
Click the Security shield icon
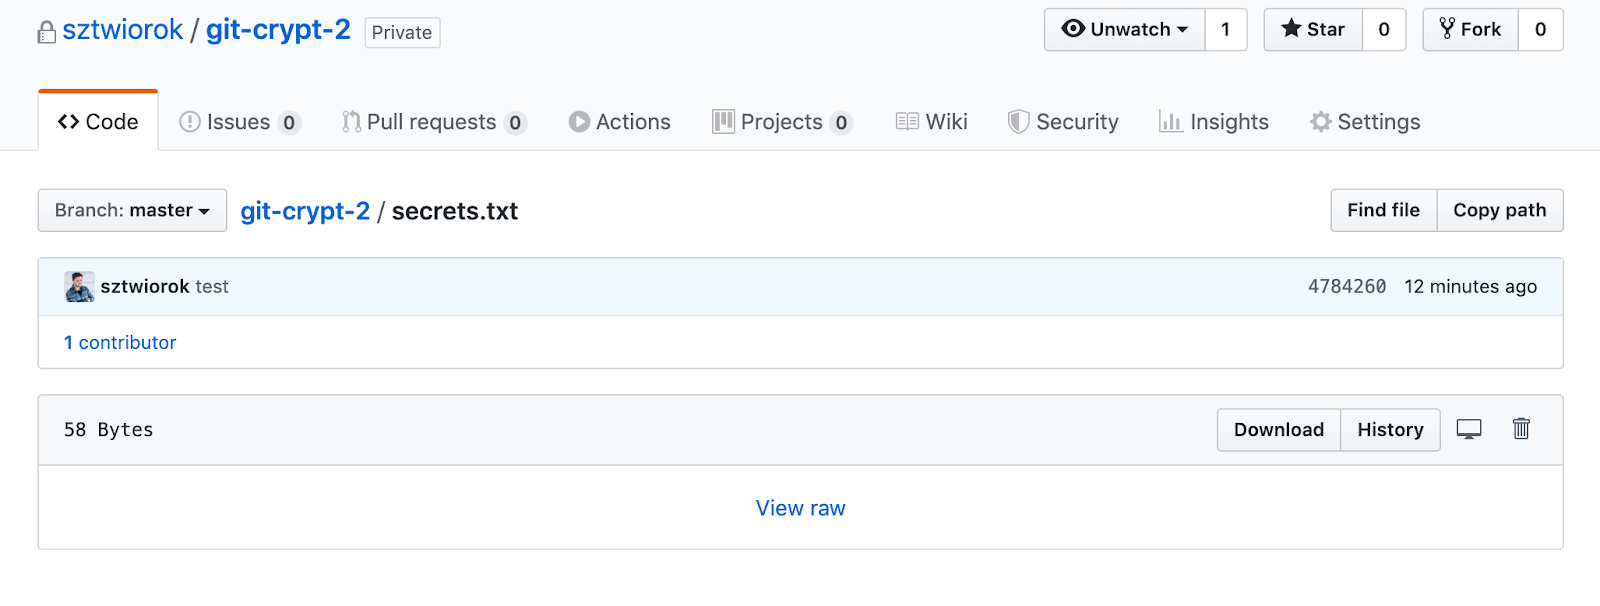coord(1019,121)
